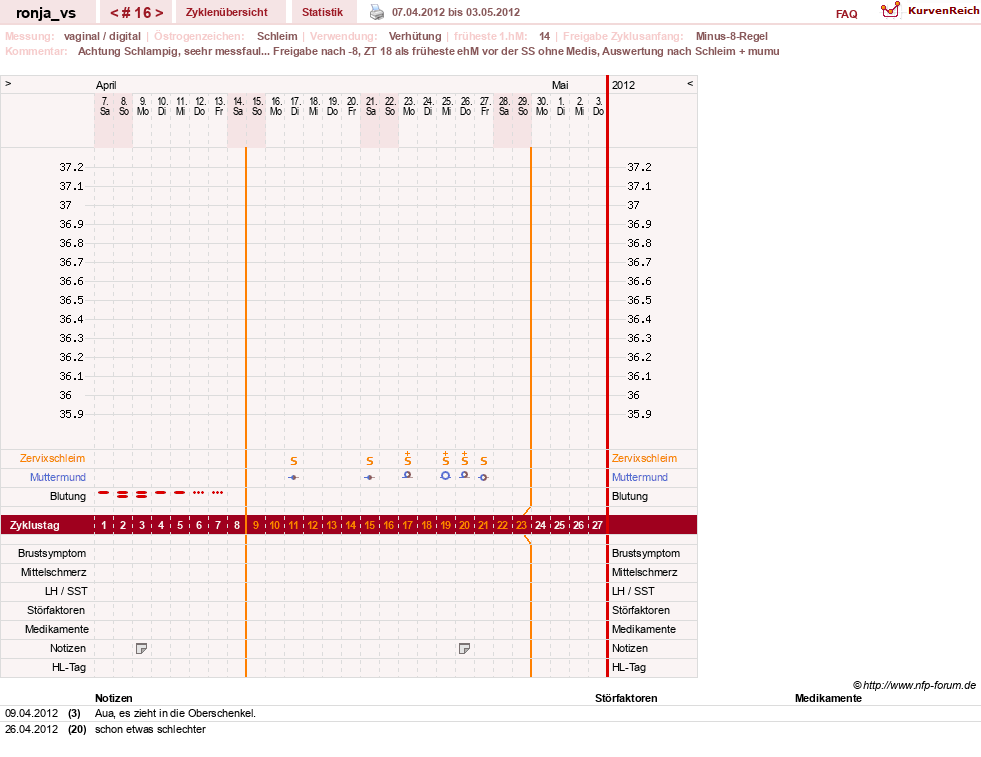Screen dimensions: 981x757
Task: Click the S+ mucus symbol on day 17
Action: pos(407,458)
